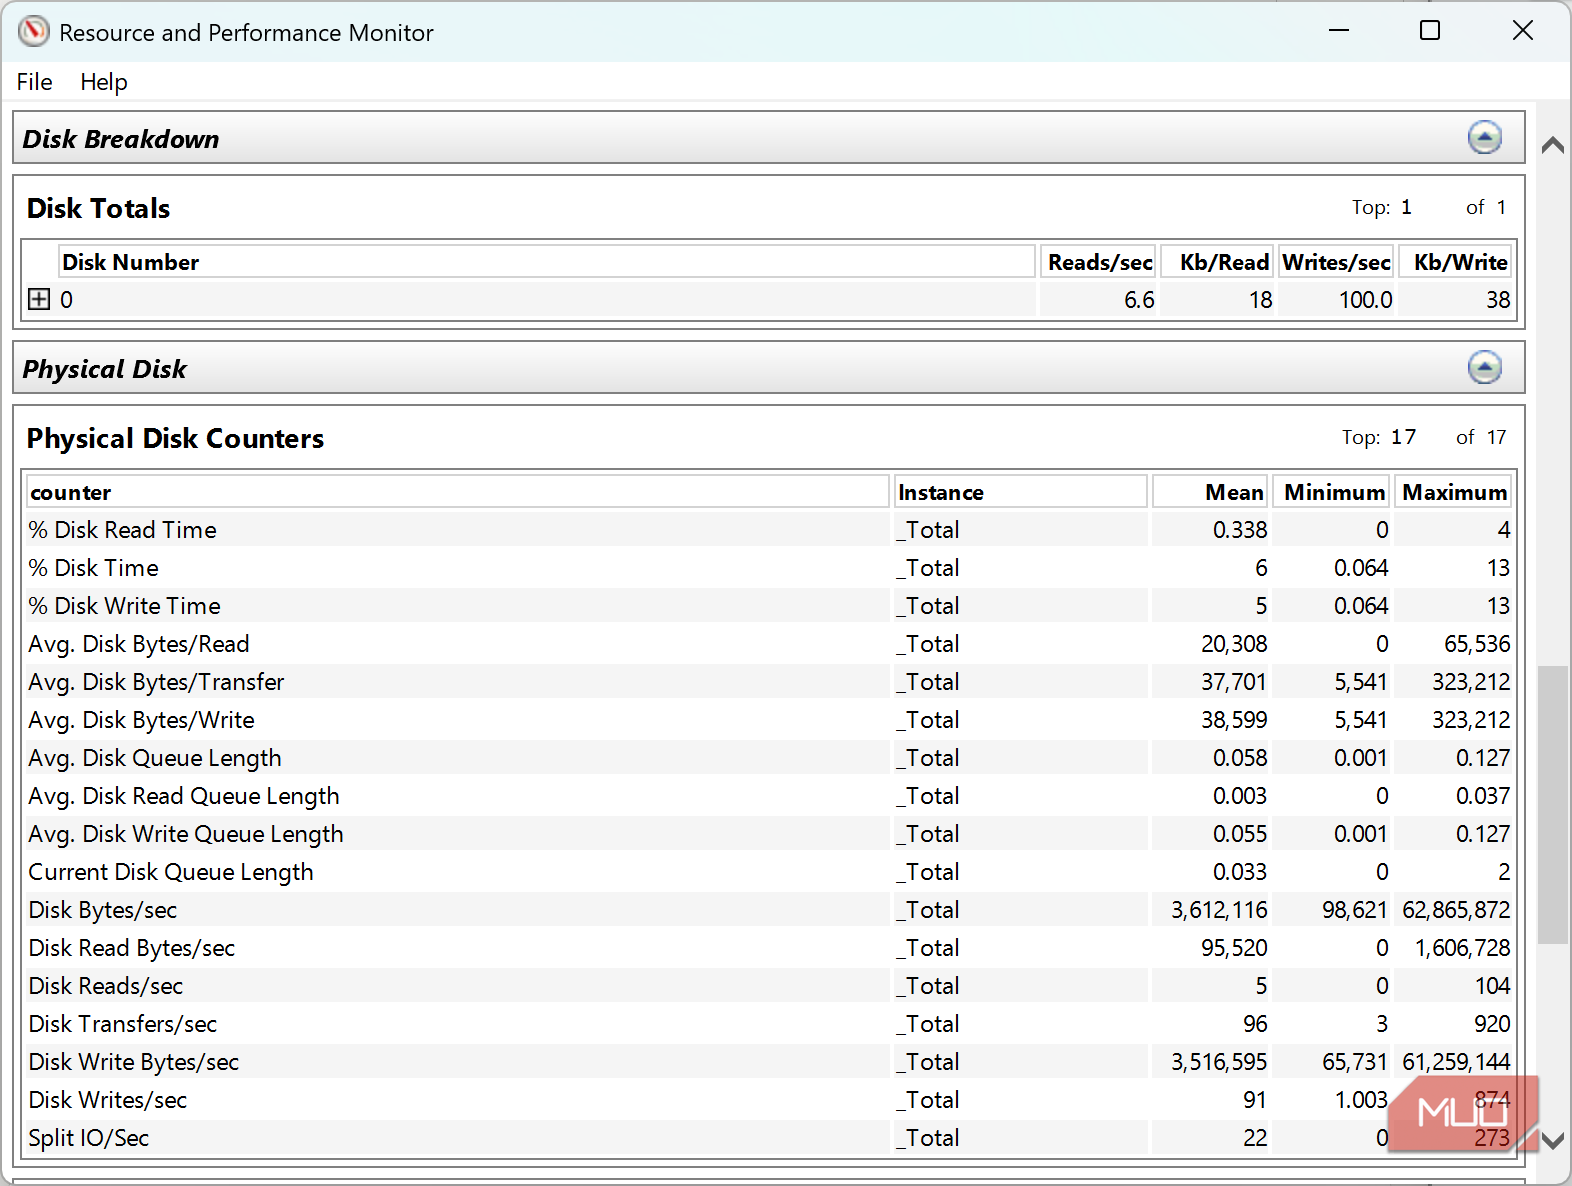Image resolution: width=1572 pixels, height=1186 pixels.
Task: Sort by Reads/sec column header
Action: click(1098, 262)
